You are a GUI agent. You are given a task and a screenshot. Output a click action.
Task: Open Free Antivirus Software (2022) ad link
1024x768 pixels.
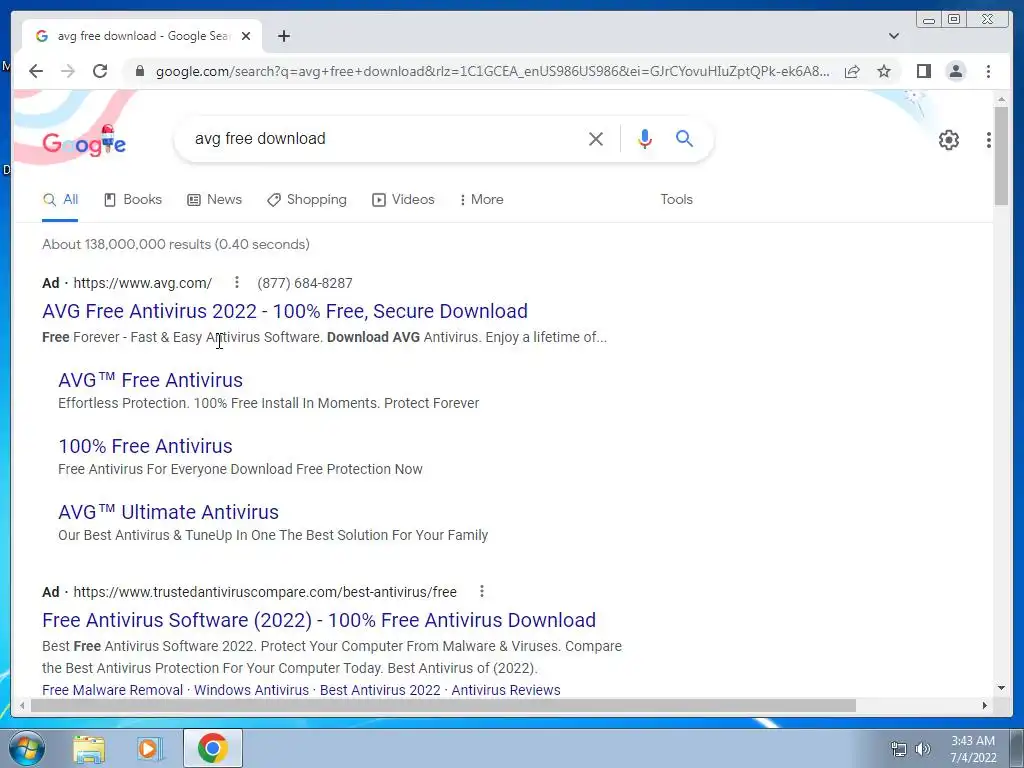[x=319, y=620]
